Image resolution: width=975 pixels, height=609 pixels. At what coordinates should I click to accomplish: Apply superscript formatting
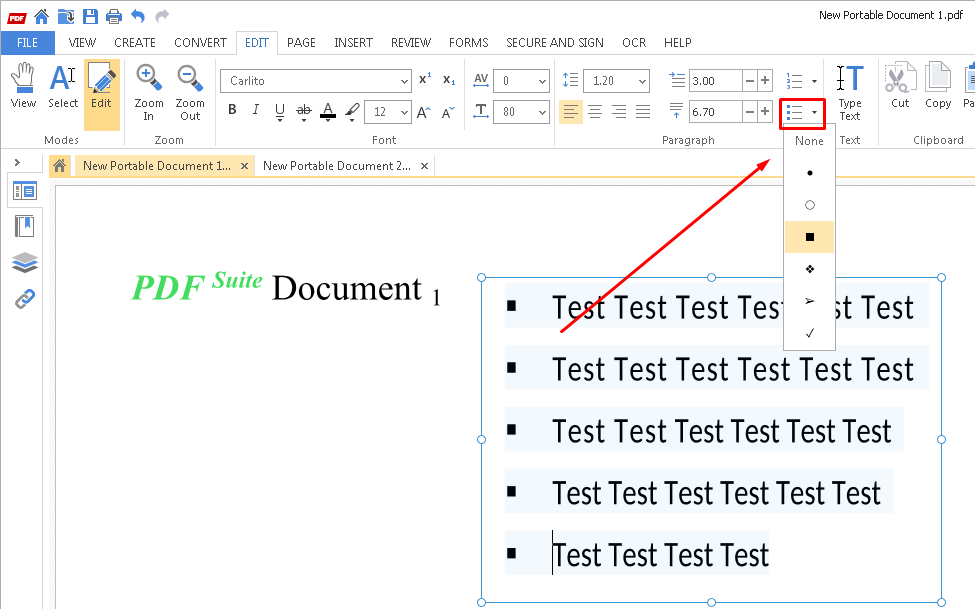pos(425,80)
